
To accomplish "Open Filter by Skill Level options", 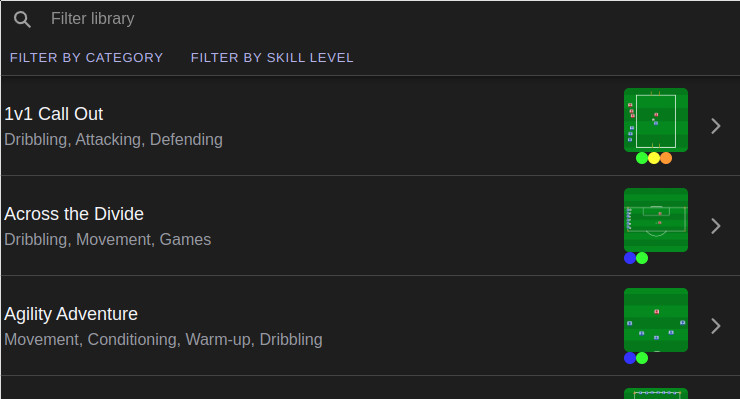I will pos(272,58).
